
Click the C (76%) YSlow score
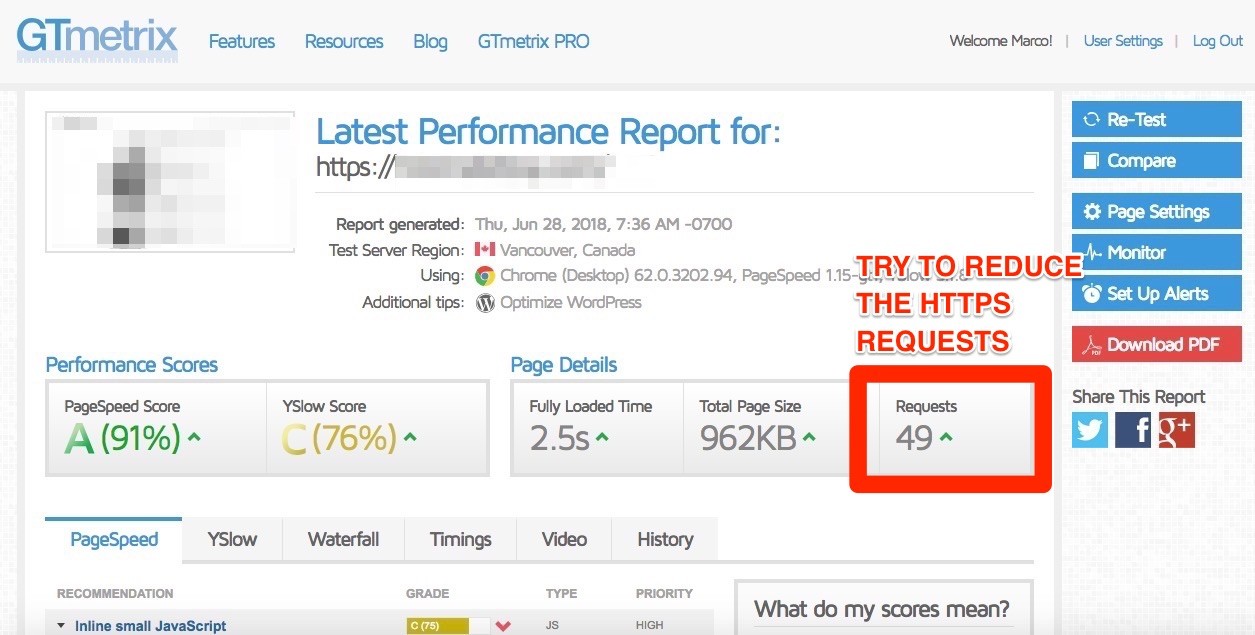[339, 438]
